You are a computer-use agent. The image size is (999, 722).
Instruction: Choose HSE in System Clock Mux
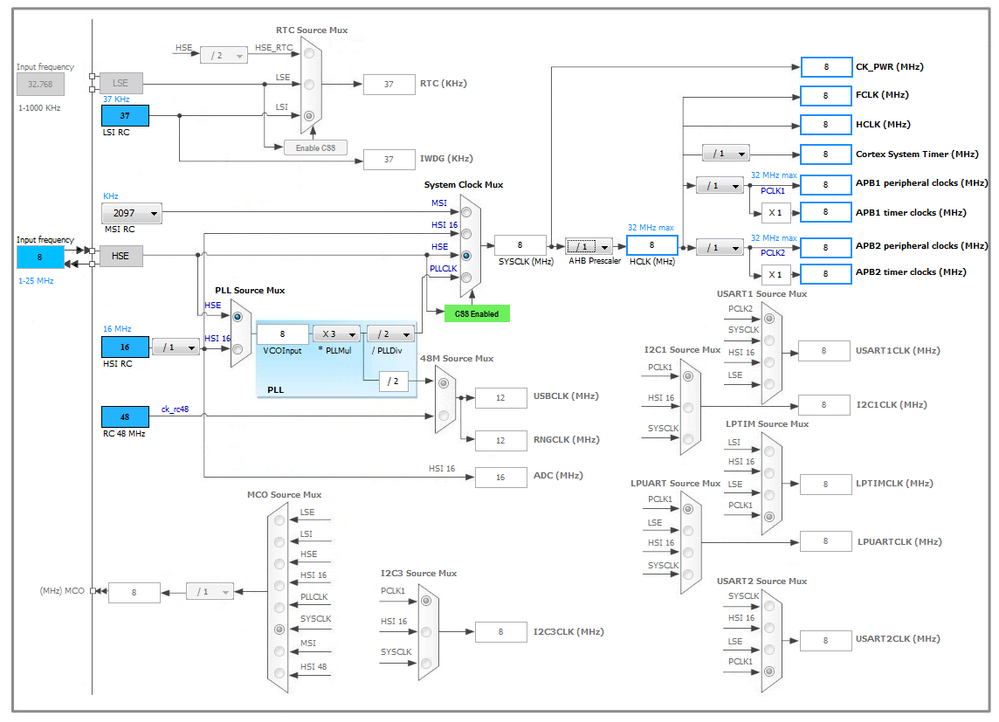pos(466,256)
